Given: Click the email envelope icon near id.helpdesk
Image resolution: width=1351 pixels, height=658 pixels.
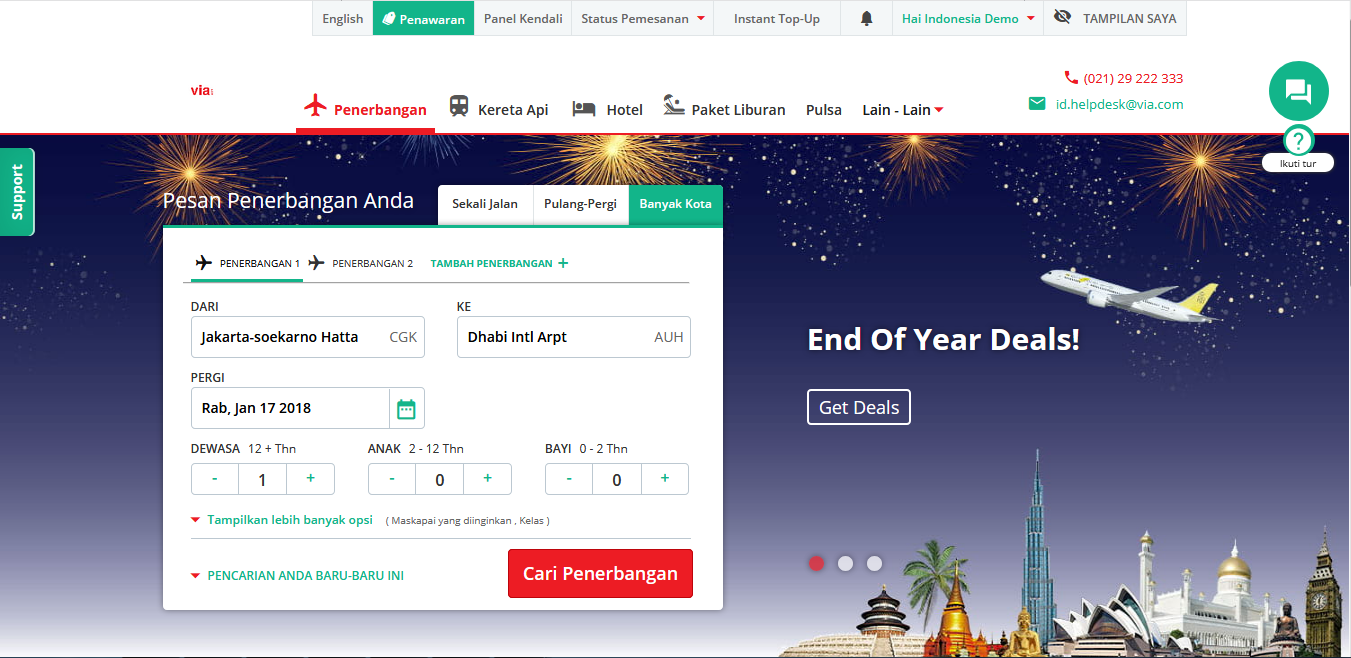Looking at the screenshot, I should click(1037, 104).
